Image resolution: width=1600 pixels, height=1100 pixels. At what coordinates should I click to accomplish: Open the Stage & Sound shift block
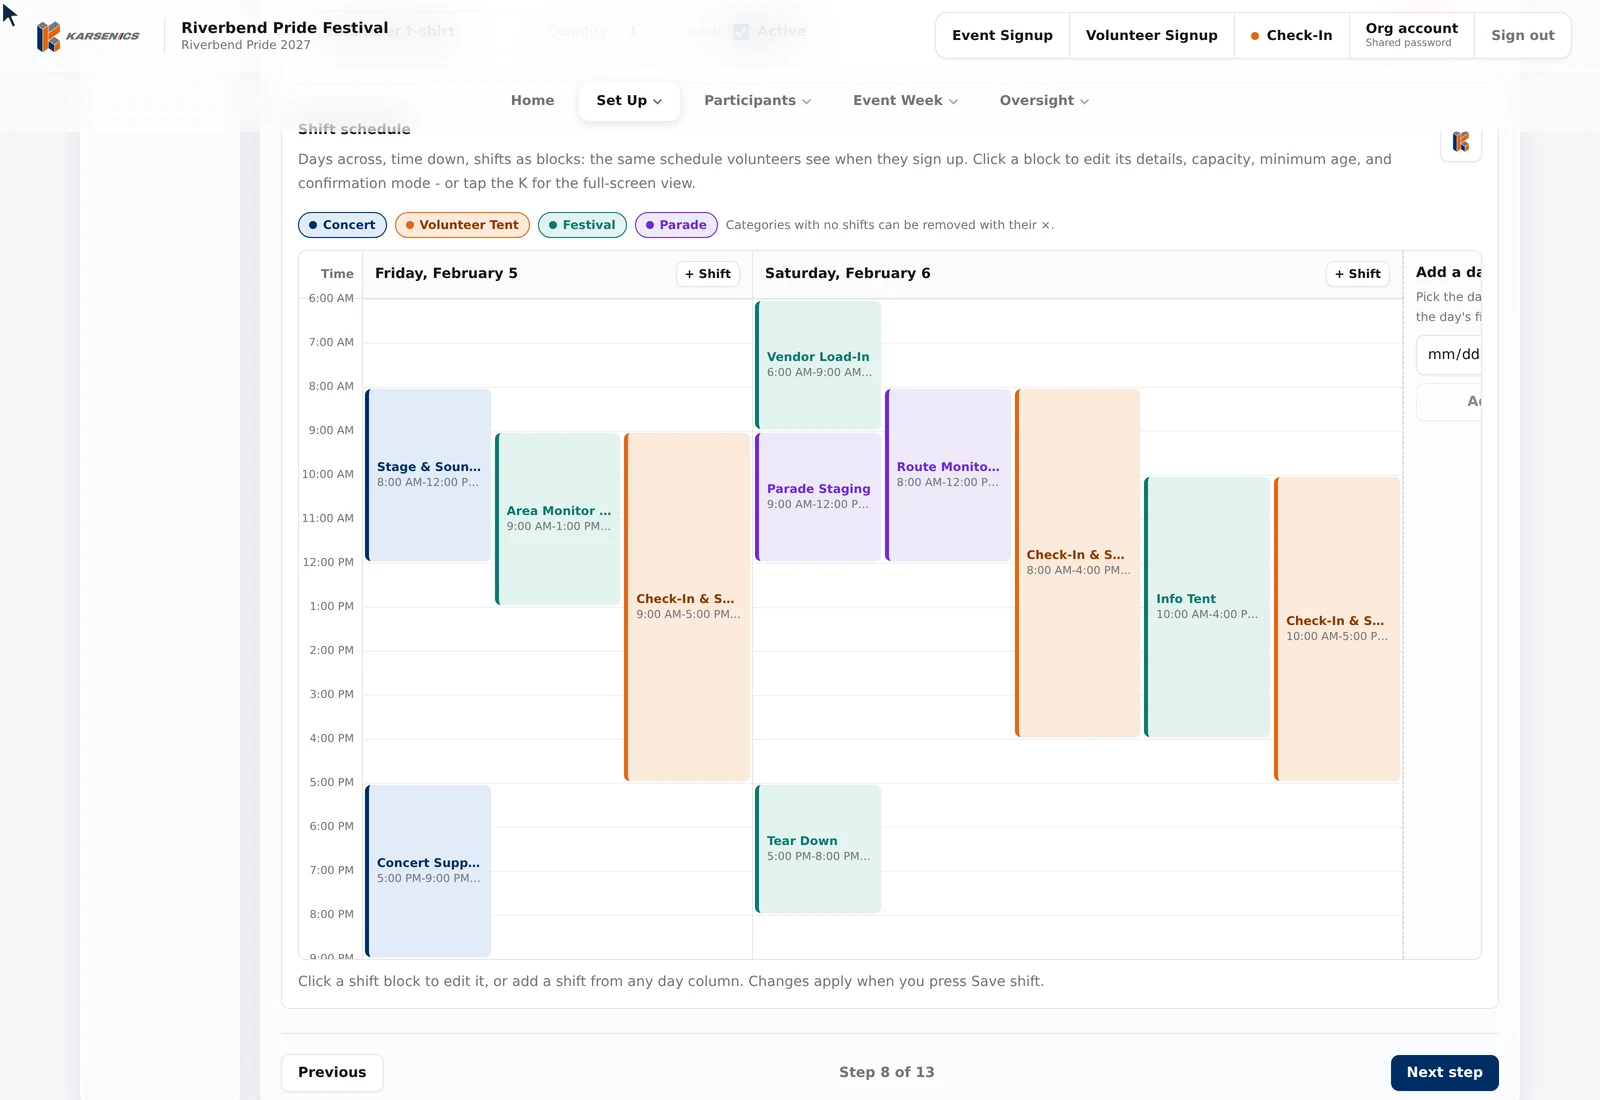click(428, 475)
